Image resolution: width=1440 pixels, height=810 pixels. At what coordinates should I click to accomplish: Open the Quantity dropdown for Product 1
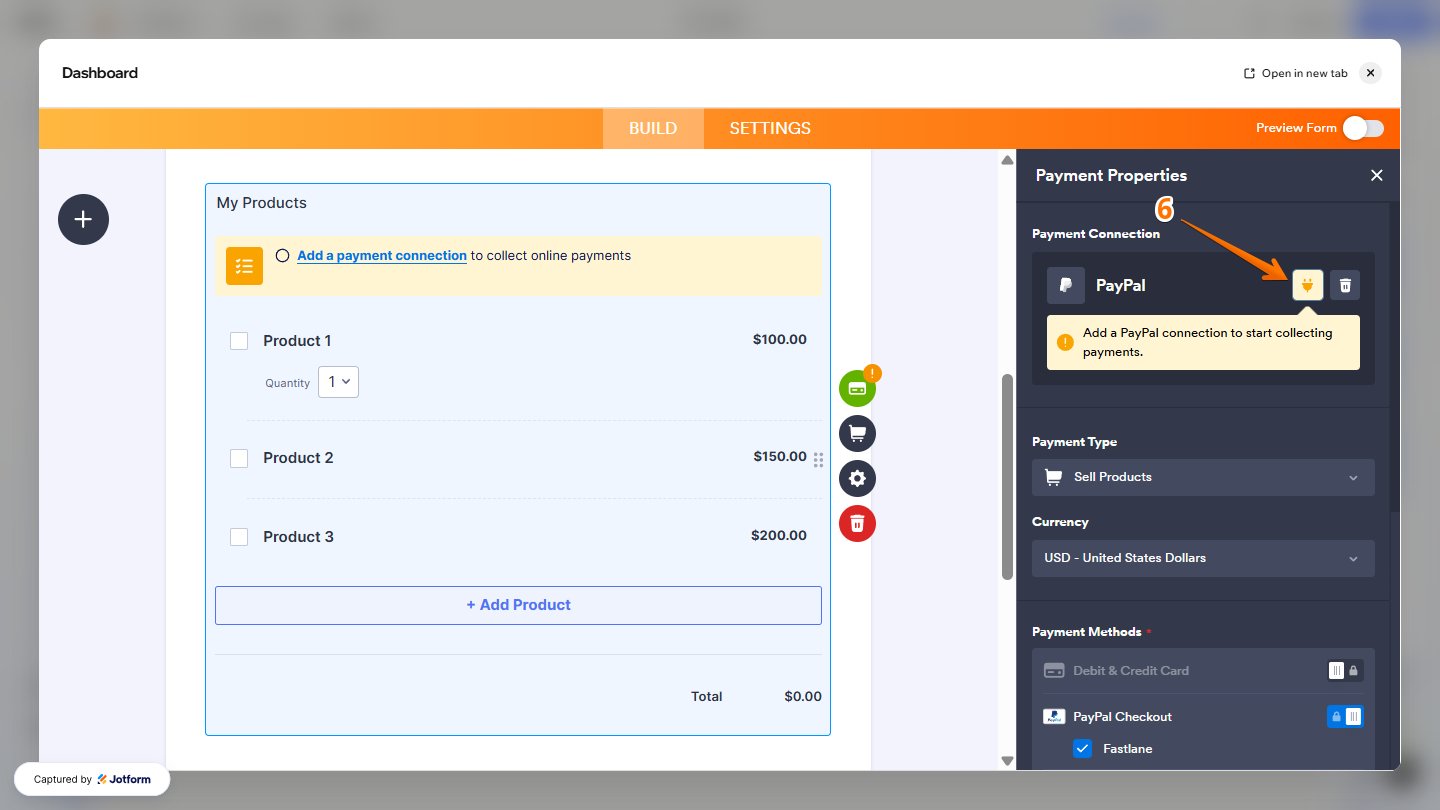[338, 382]
